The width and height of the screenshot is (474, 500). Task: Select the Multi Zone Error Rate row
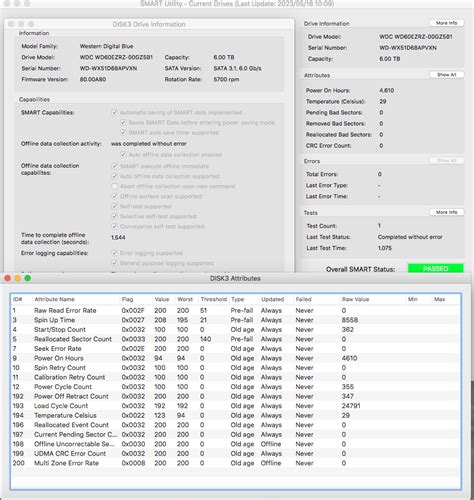pos(236,463)
